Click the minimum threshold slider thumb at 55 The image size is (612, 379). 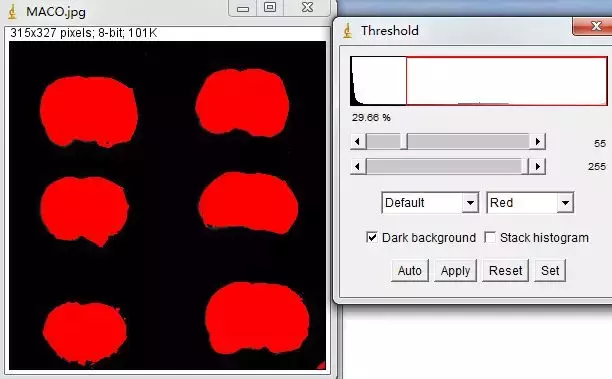[x=404, y=141]
